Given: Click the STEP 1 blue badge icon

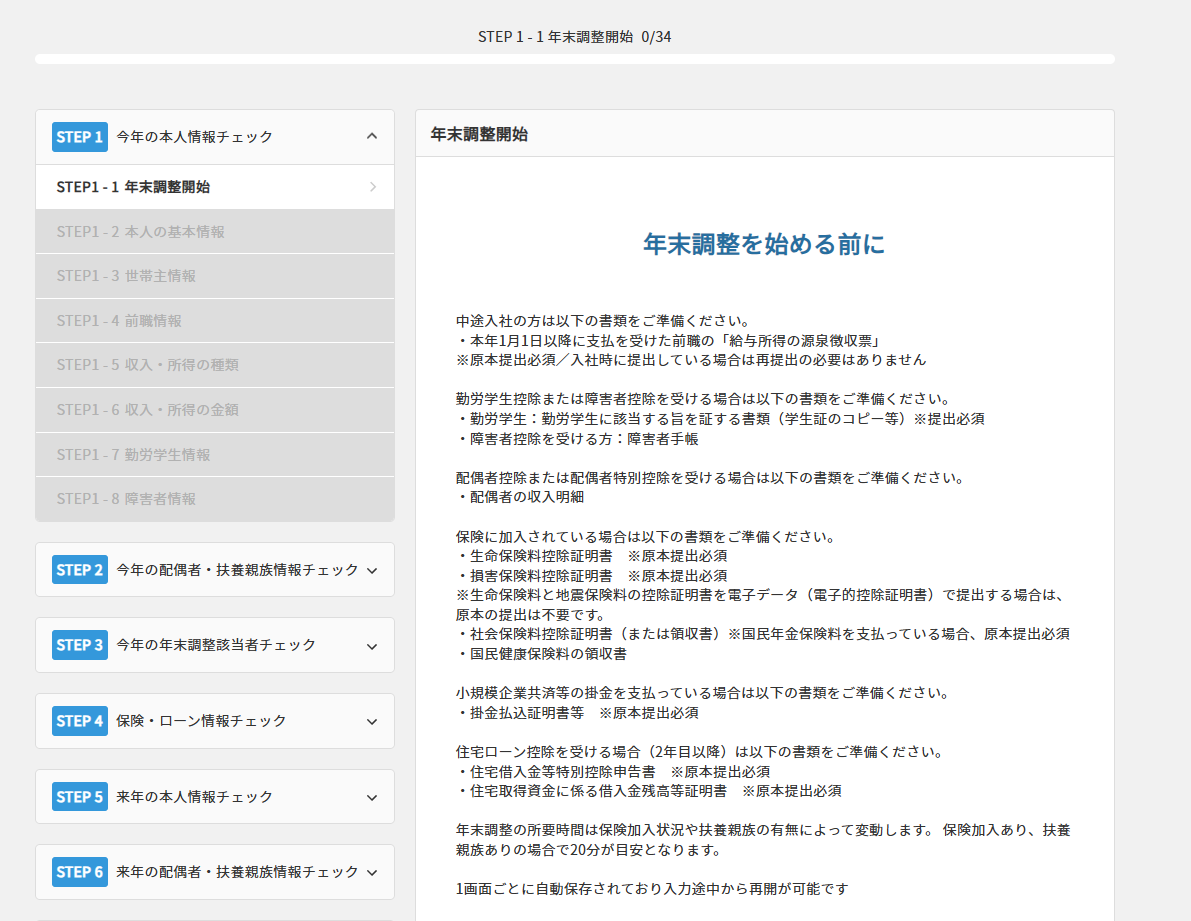Looking at the screenshot, I should [78, 137].
